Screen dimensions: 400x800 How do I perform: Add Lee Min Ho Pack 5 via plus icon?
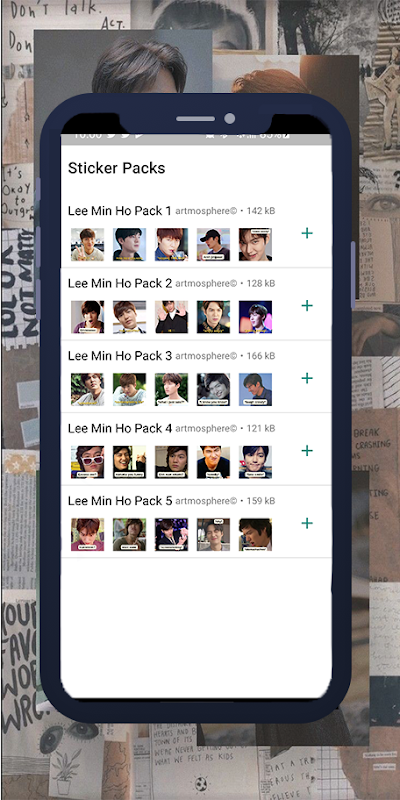point(307,523)
